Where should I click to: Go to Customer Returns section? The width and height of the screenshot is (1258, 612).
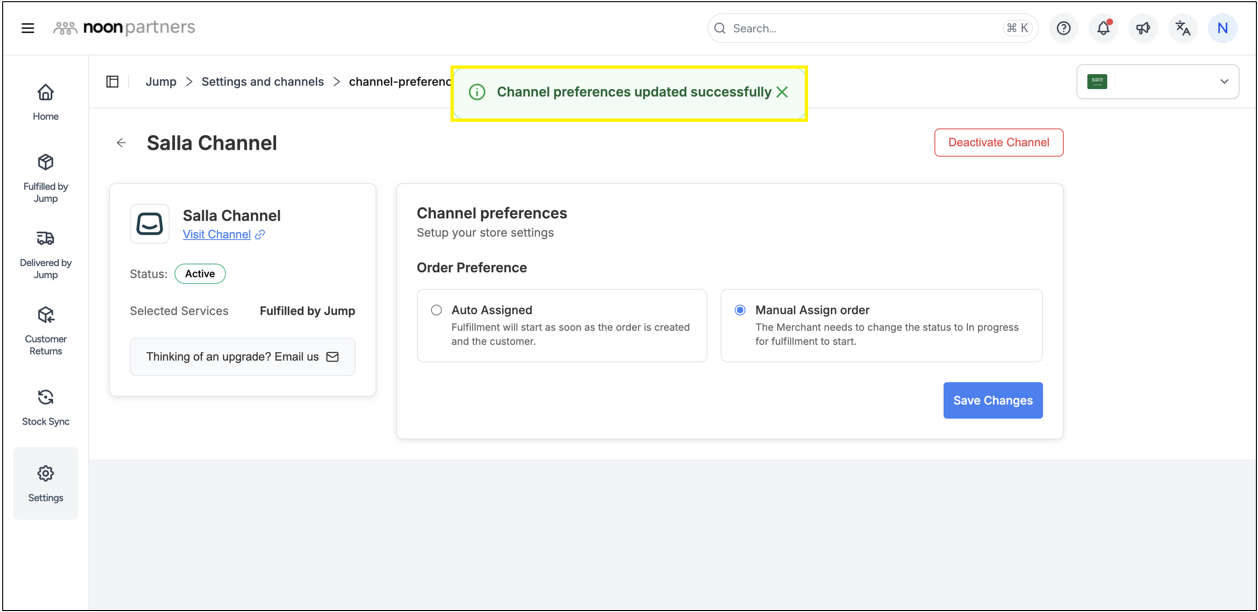tap(46, 331)
